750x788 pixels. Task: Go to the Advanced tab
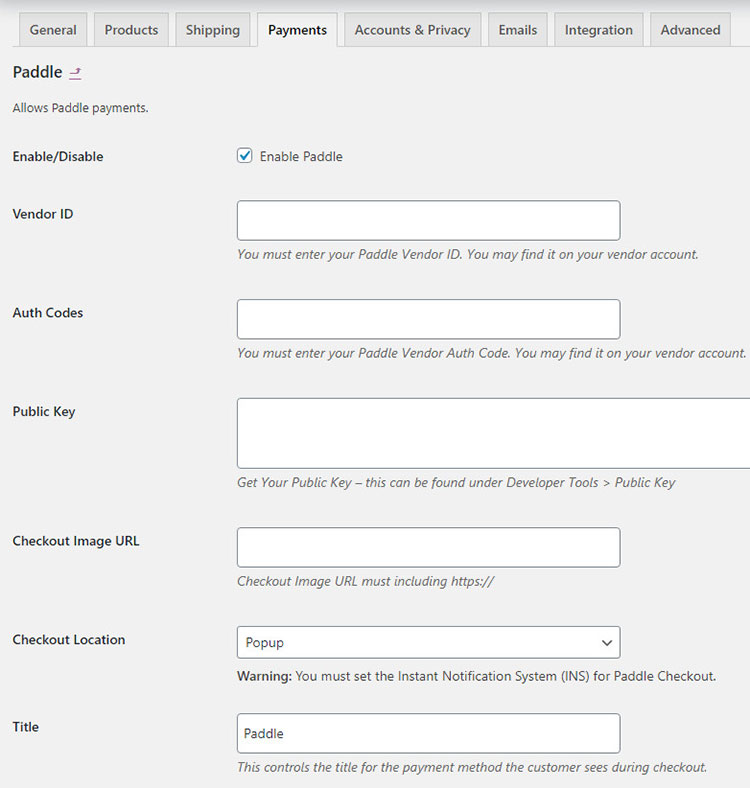(x=690, y=30)
